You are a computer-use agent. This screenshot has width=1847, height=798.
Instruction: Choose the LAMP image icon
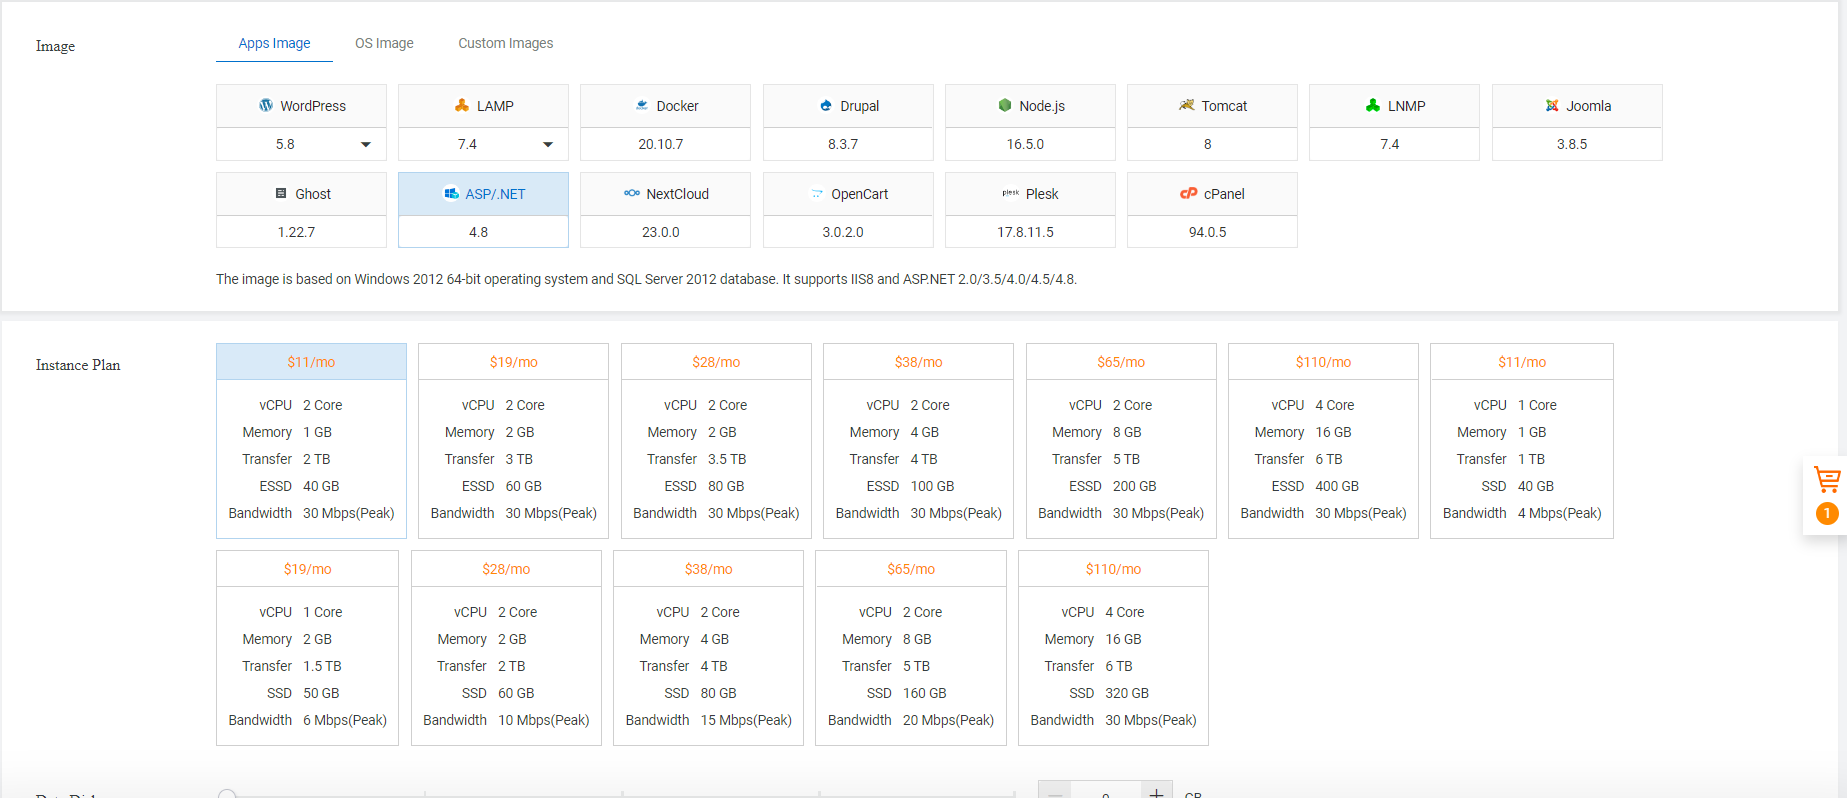pyautogui.click(x=462, y=105)
